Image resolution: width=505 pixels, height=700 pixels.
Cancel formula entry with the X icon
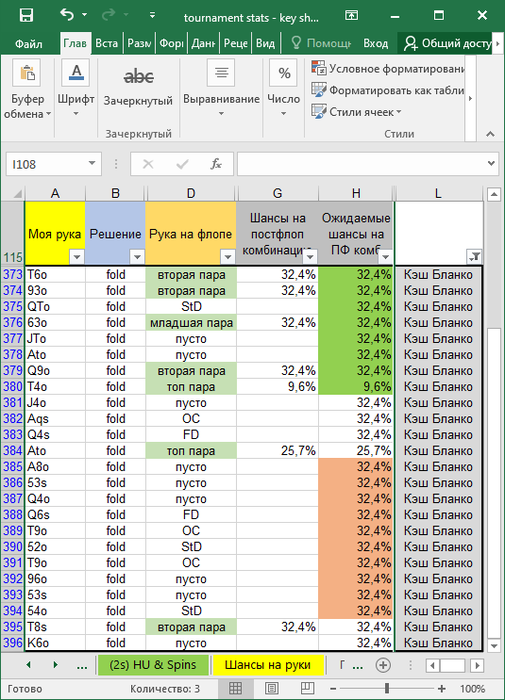[x=148, y=164]
